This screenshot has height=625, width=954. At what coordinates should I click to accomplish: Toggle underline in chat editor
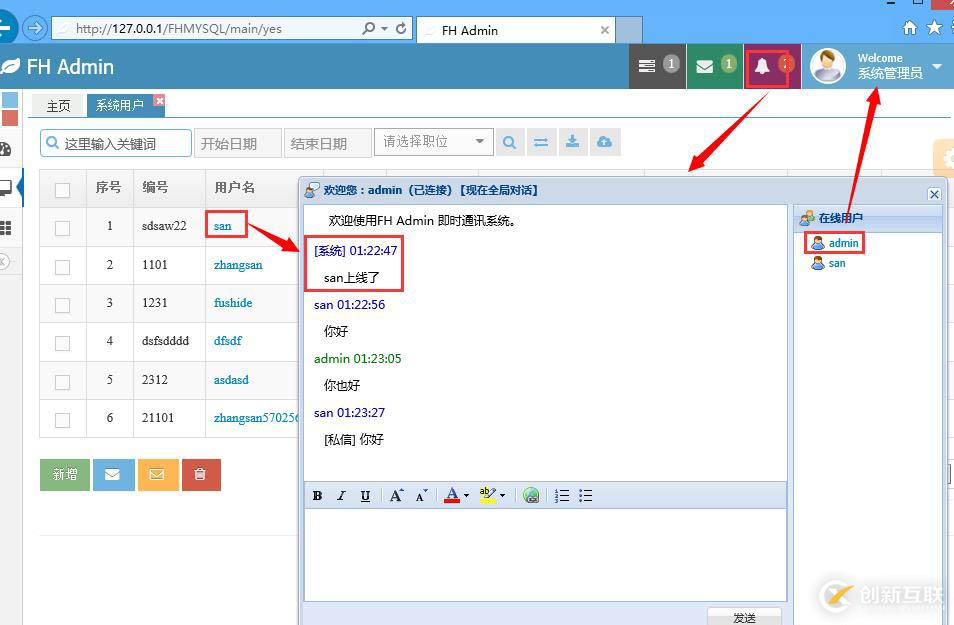tap(365, 495)
